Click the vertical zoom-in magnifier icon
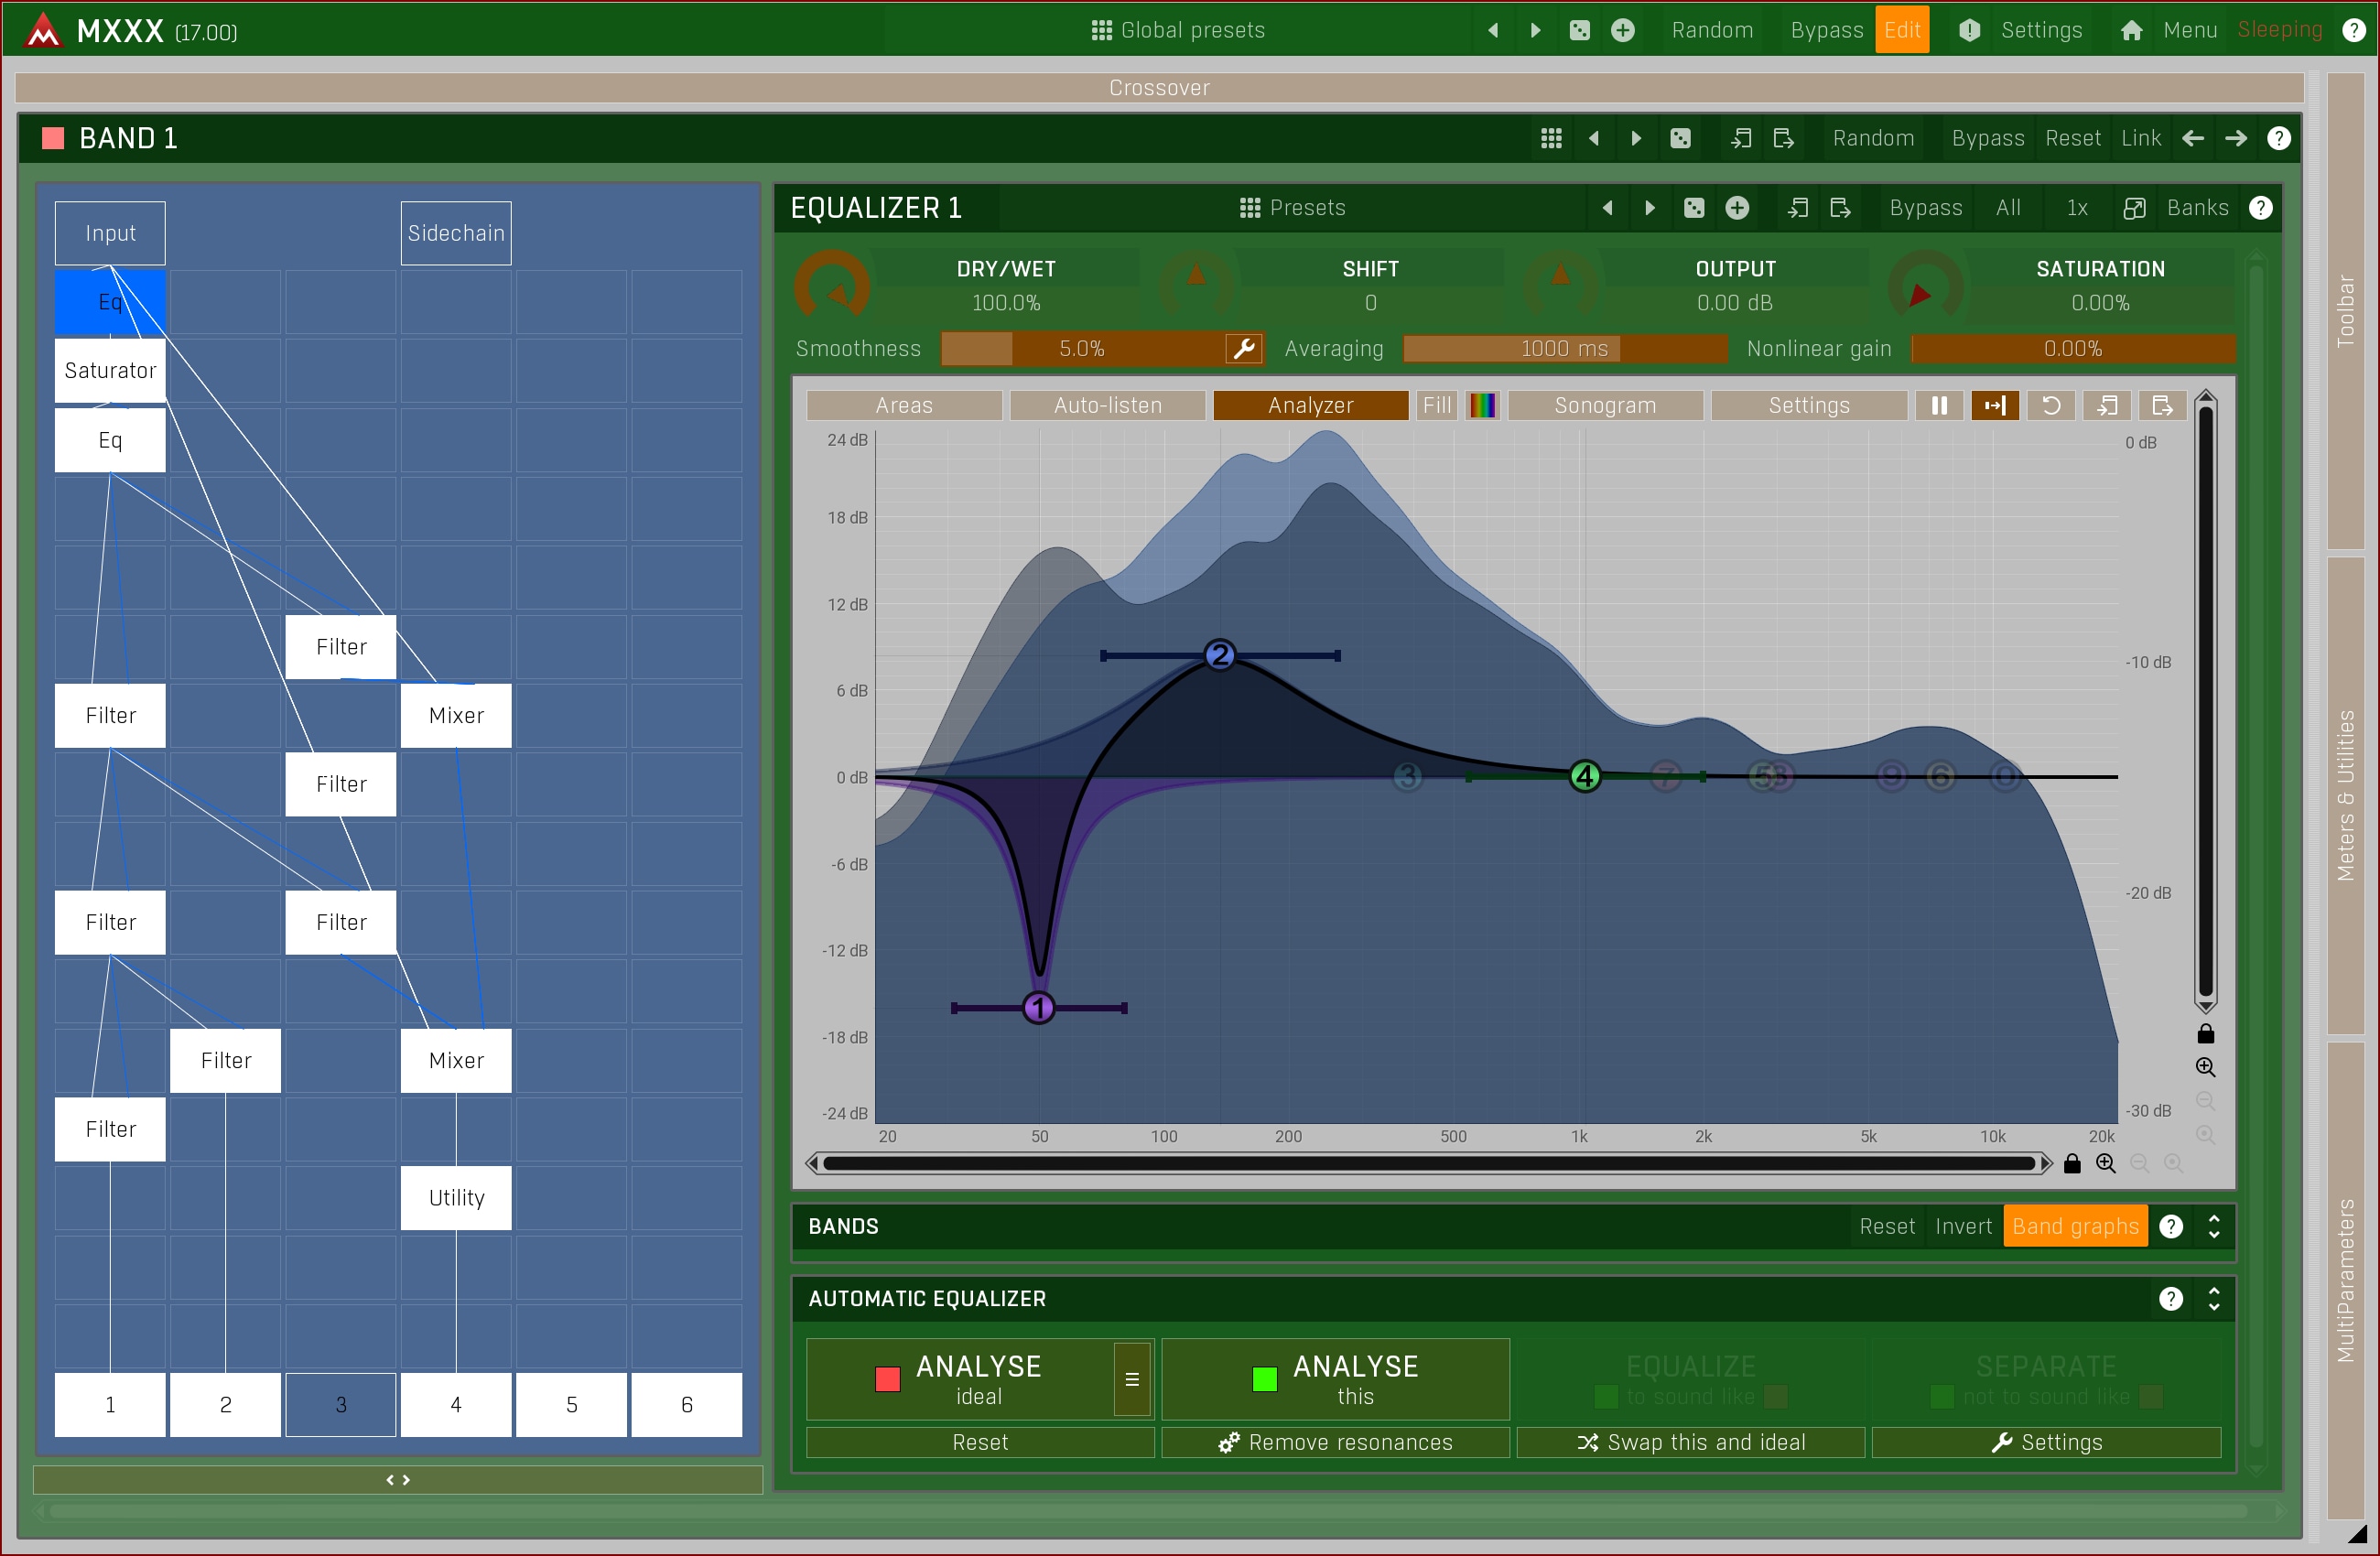The image size is (2380, 1556). tap(2204, 1067)
